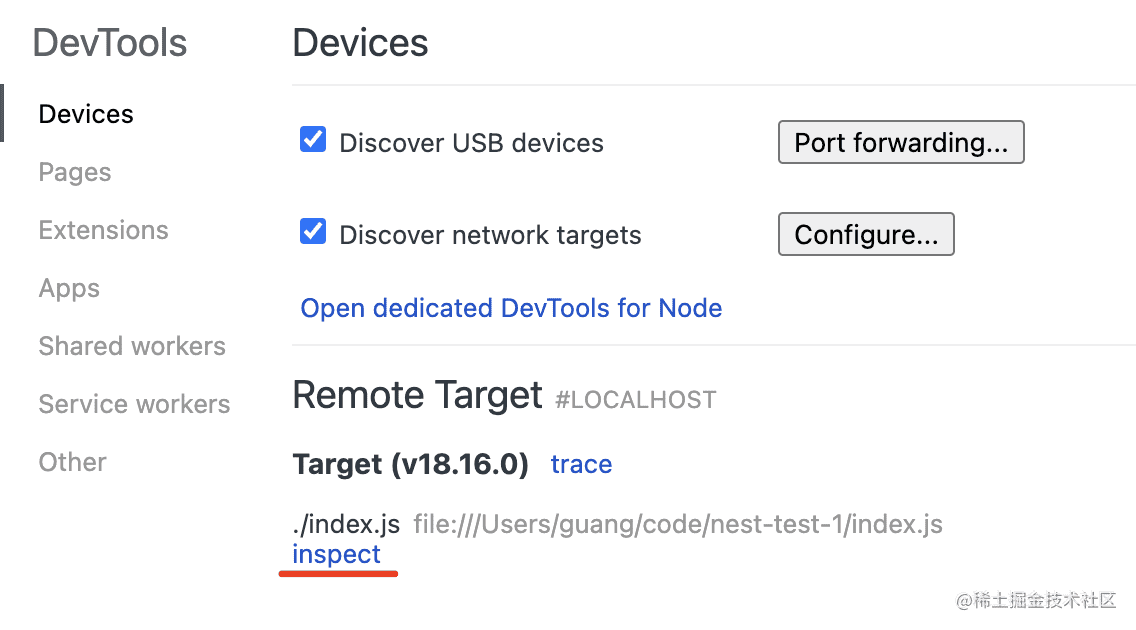Open the Extensions section

tap(103, 230)
